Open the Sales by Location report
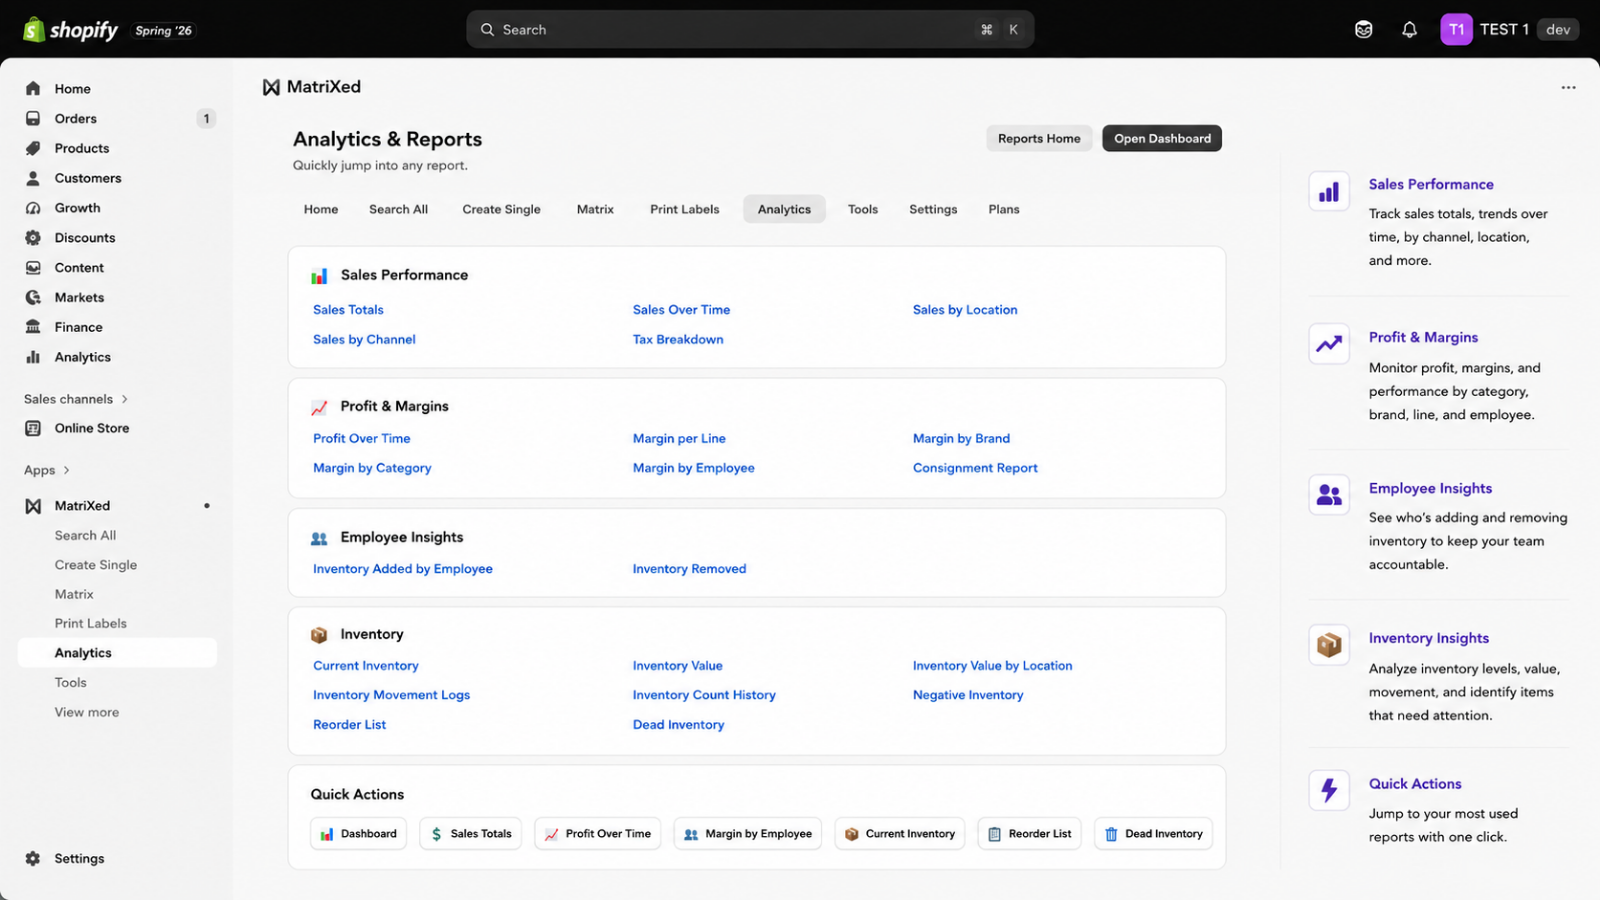 coord(965,310)
